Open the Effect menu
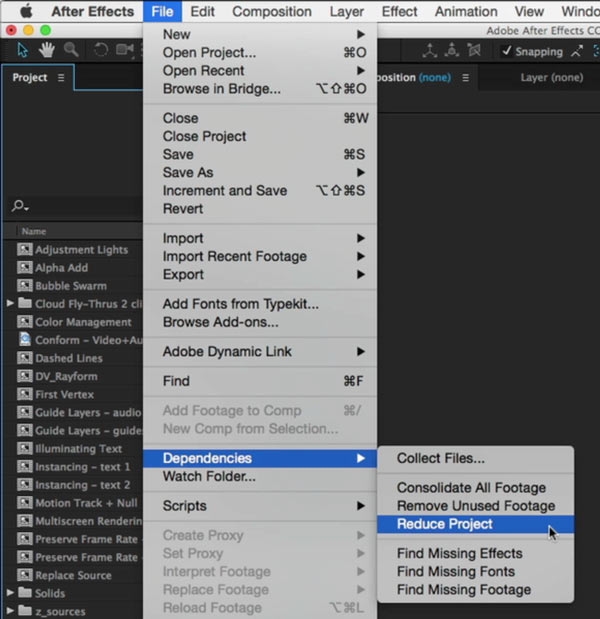This screenshot has height=619, width=600. pos(399,11)
